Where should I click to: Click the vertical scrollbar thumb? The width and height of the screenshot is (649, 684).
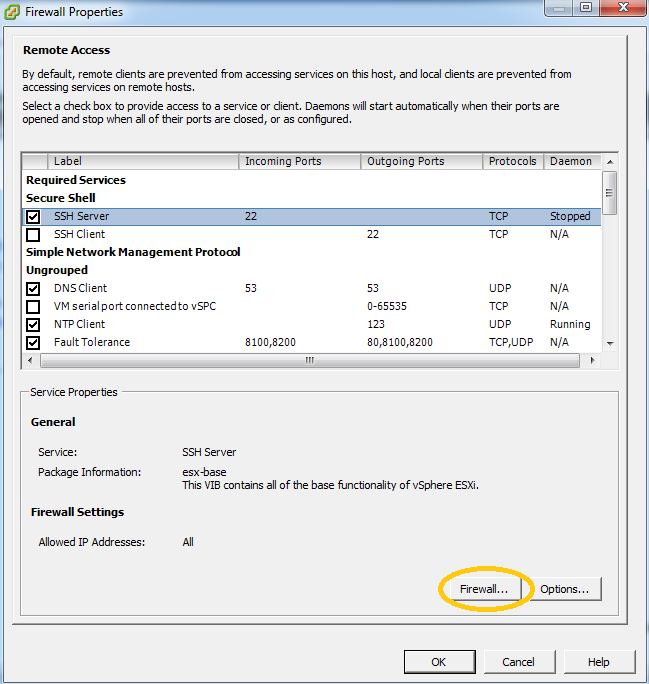point(610,193)
